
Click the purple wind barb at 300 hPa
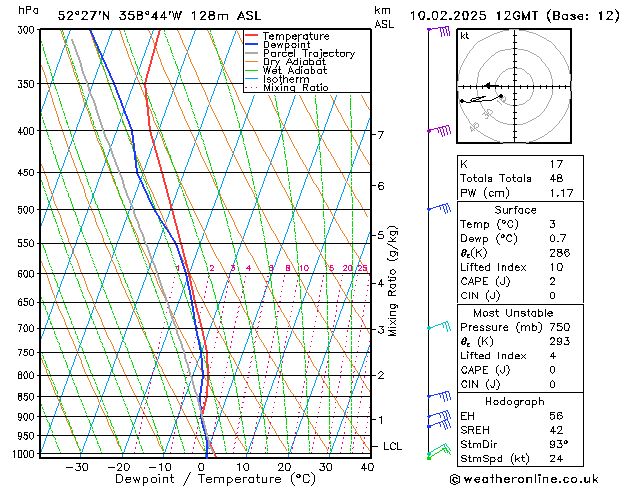point(439,32)
